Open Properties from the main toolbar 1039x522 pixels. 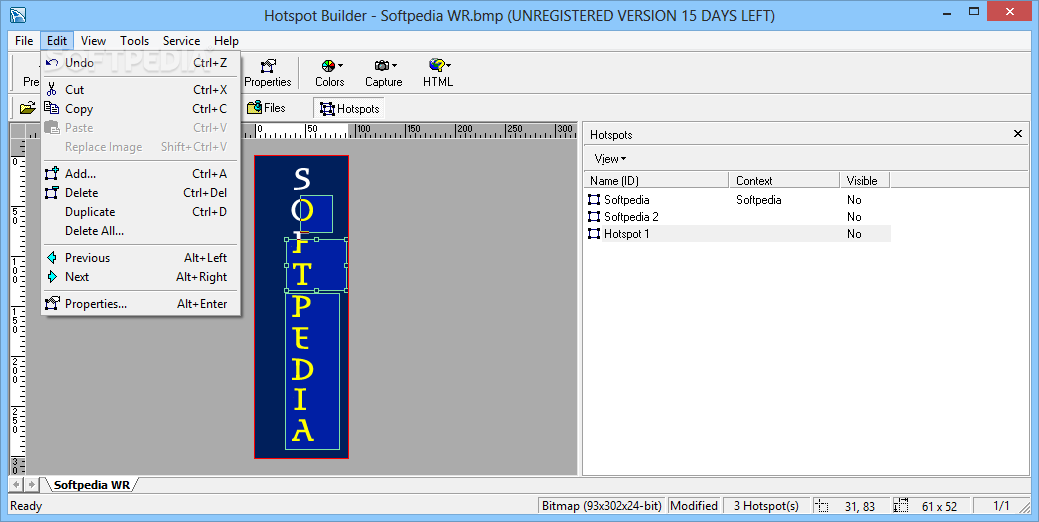(x=268, y=73)
